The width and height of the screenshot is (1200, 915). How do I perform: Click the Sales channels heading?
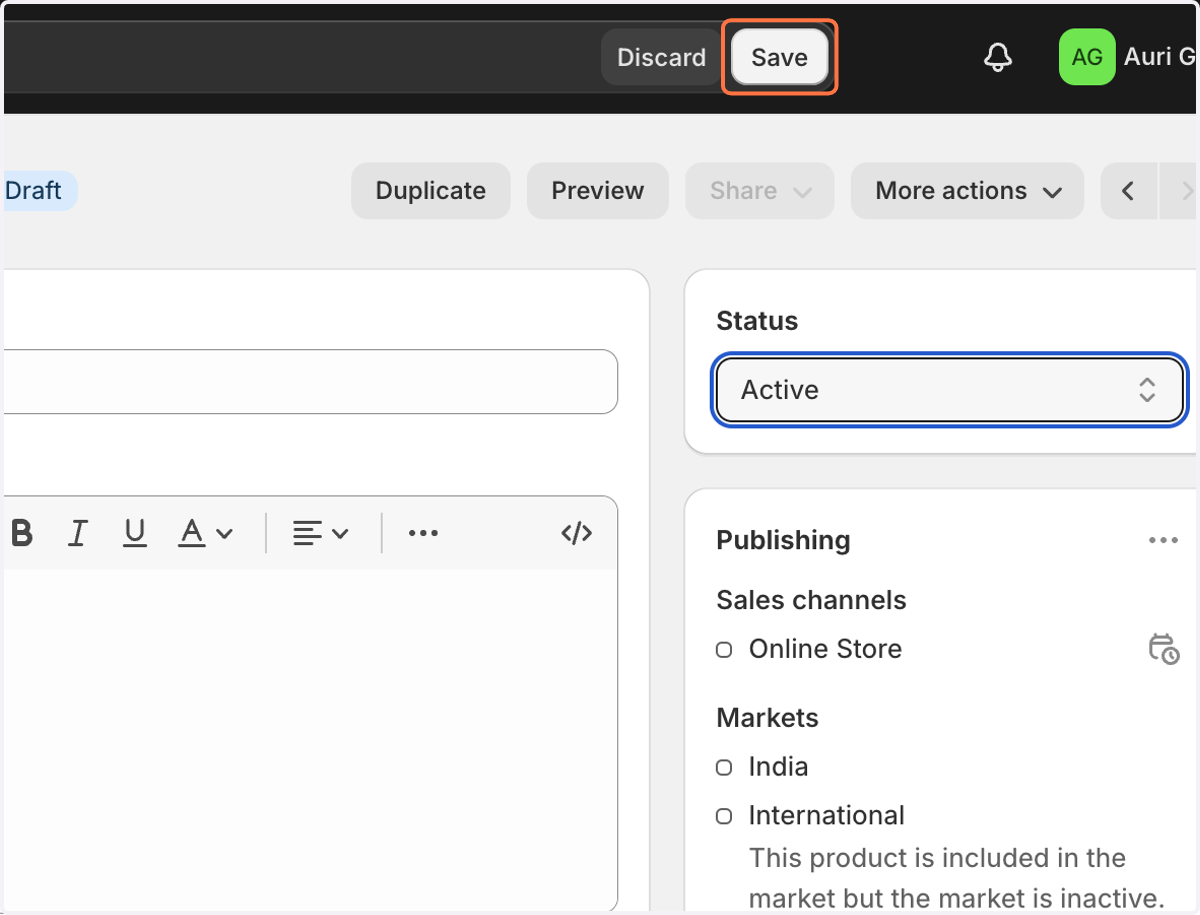811,600
